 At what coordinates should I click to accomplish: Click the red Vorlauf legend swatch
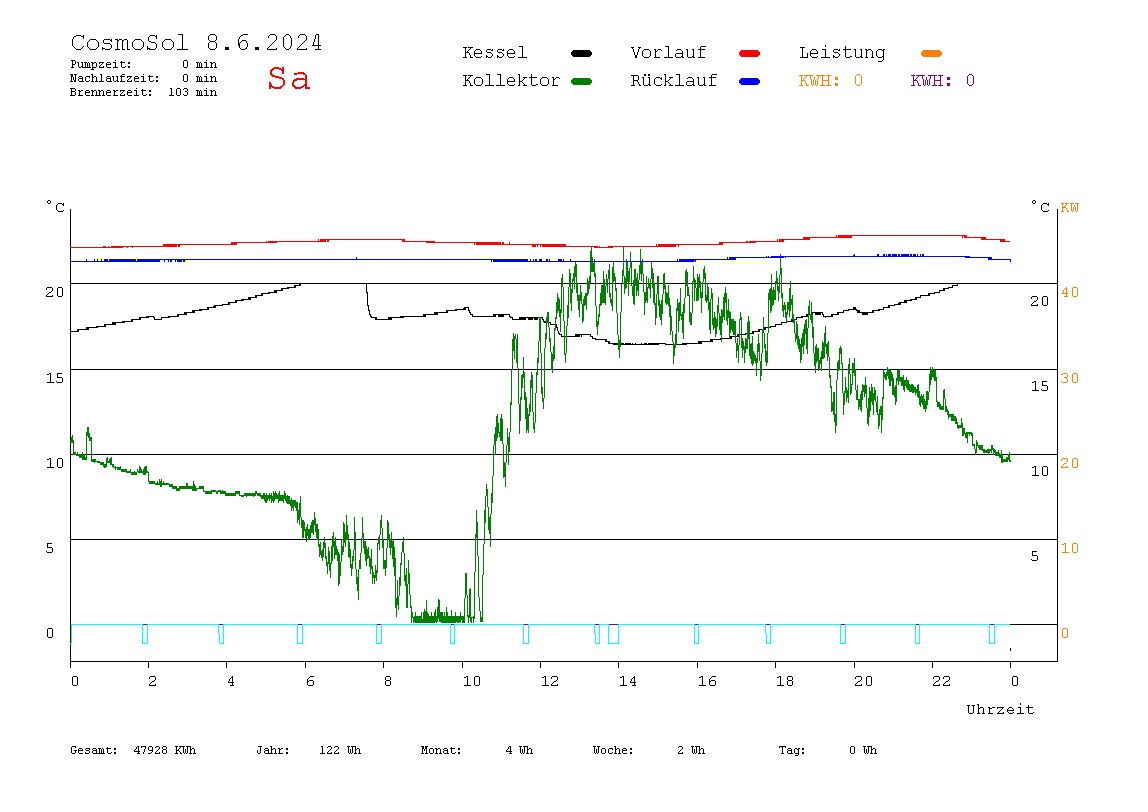(750, 53)
